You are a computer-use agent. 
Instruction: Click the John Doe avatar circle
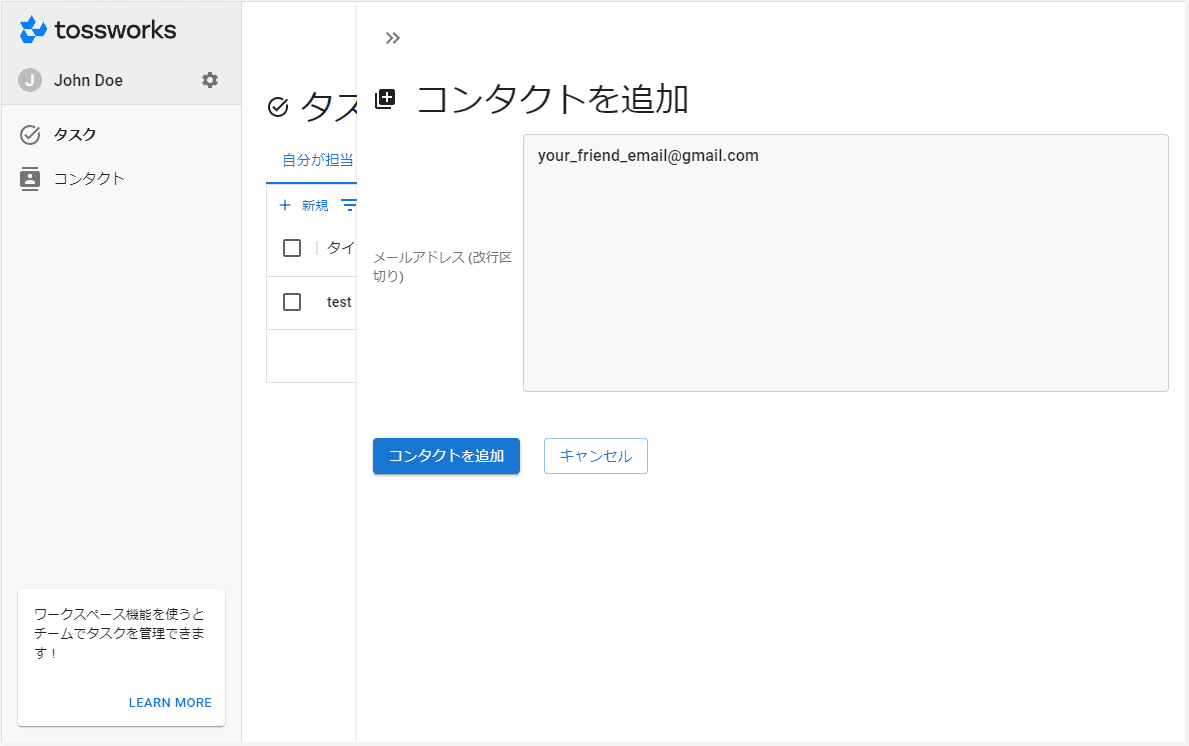[30, 80]
